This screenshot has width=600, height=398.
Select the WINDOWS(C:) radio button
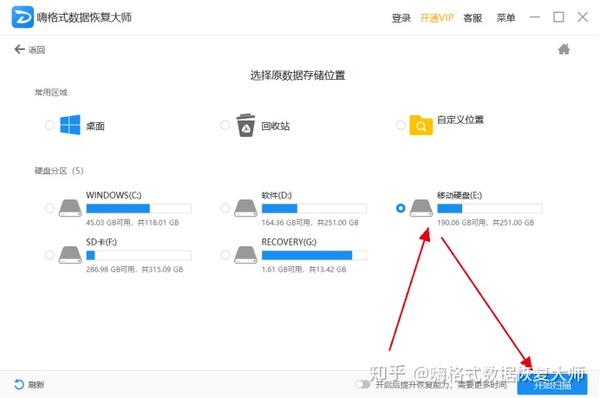point(49,208)
